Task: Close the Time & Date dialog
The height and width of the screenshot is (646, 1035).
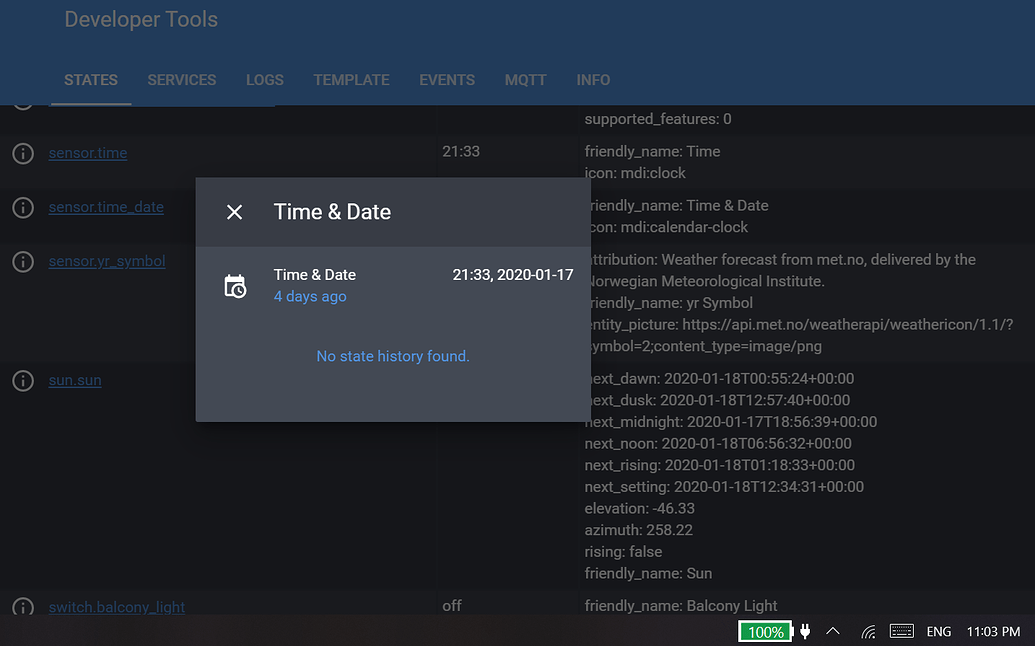Action: [x=234, y=212]
